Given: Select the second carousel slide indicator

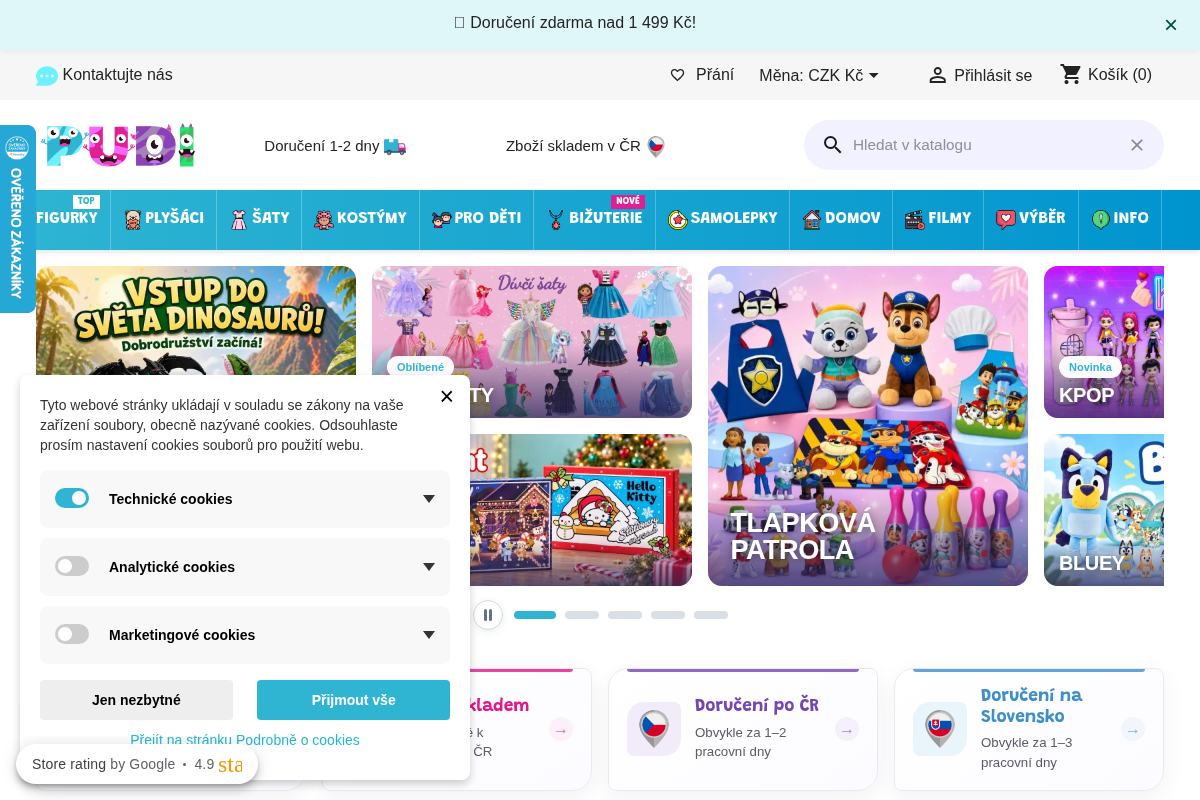Looking at the screenshot, I should coord(582,615).
